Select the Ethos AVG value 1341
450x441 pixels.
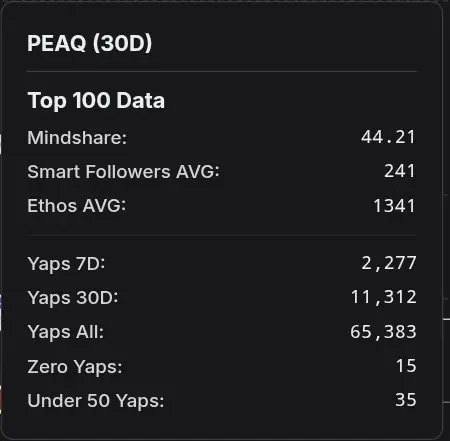click(x=394, y=206)
